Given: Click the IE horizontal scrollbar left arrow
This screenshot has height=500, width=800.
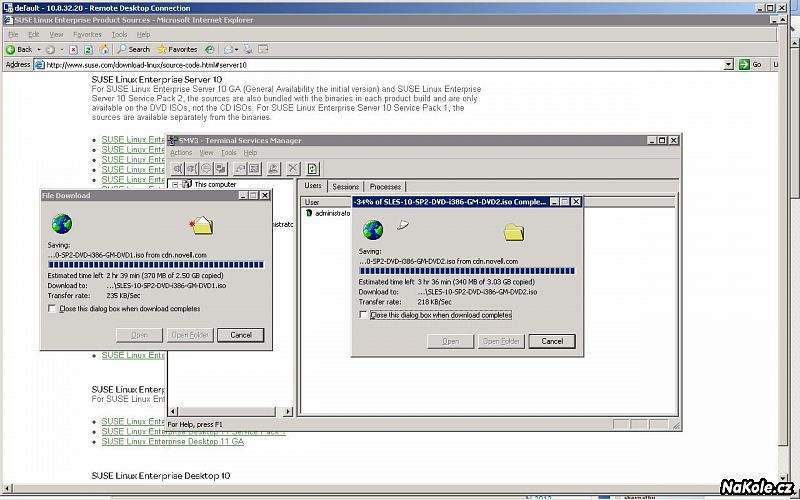Looking at the screenshot, I should [6, 489].
